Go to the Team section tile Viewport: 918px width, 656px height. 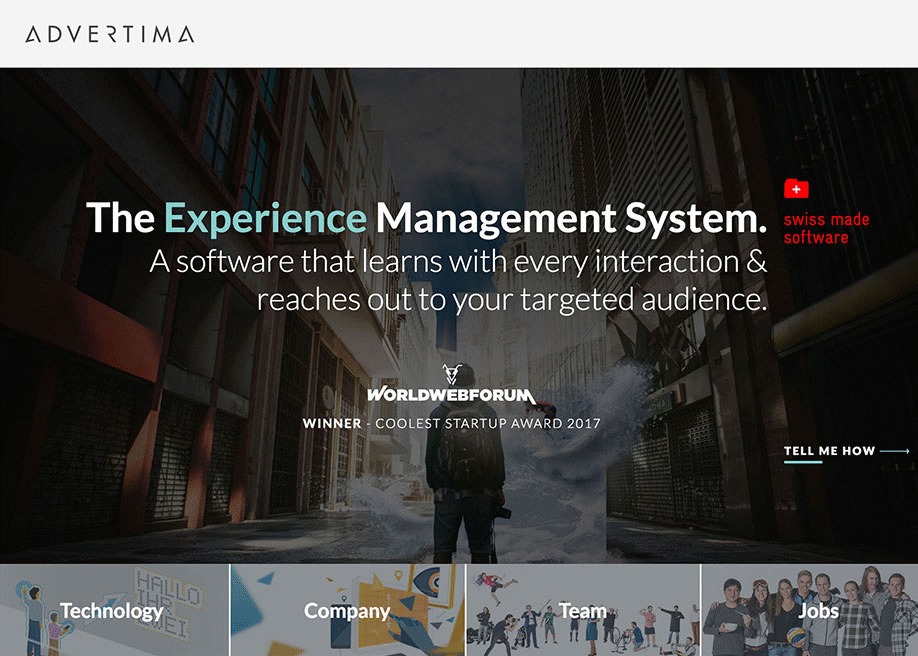[583, 610]
